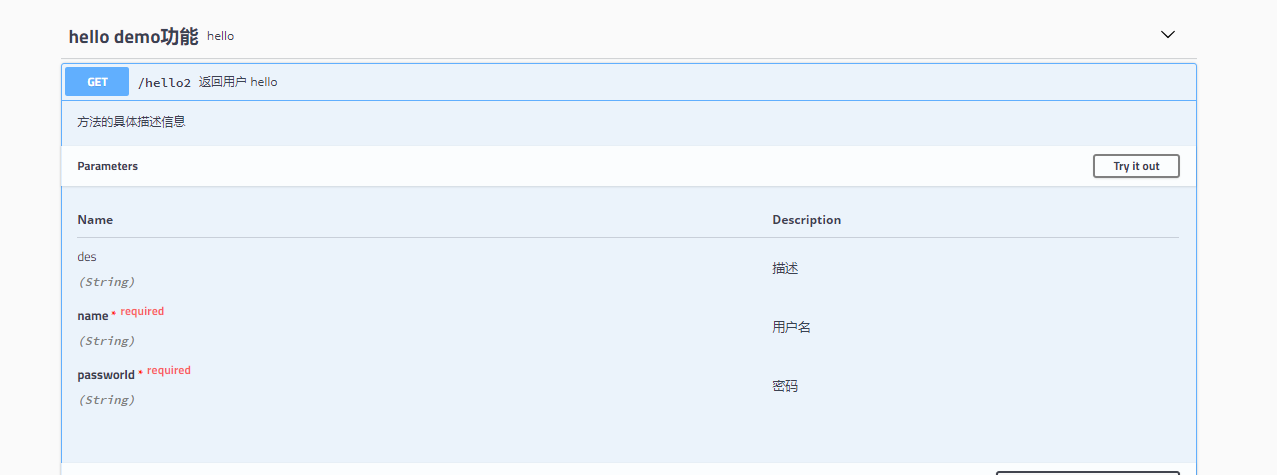Viewport: 1277px width, 475px height.
Task: Open the /hello2 endpoint path
Action: (x=164, y=83)
